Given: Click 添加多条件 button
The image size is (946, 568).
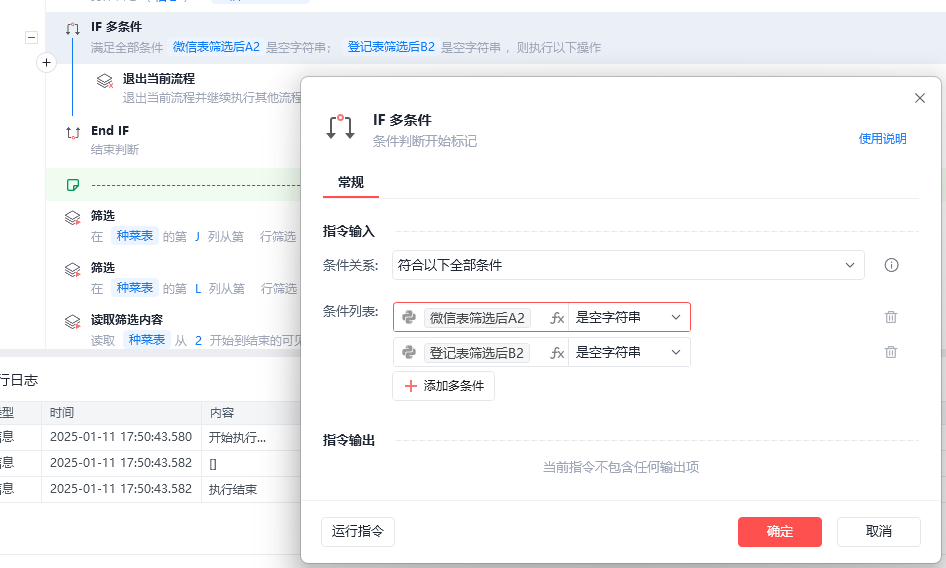Looking at the screenshot, I should [x=444, y=386].
